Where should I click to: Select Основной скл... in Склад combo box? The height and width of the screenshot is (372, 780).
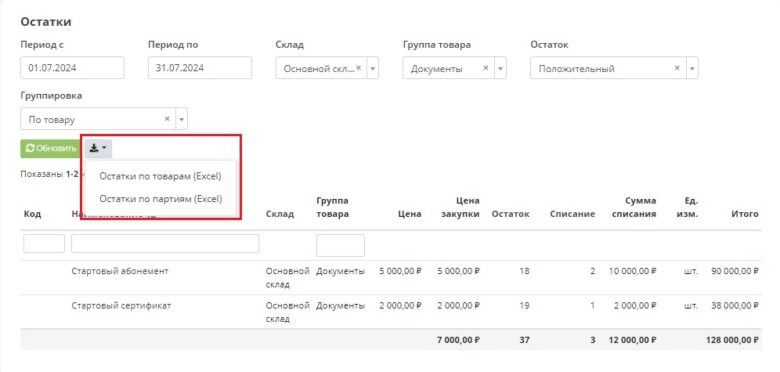[318, 69]
